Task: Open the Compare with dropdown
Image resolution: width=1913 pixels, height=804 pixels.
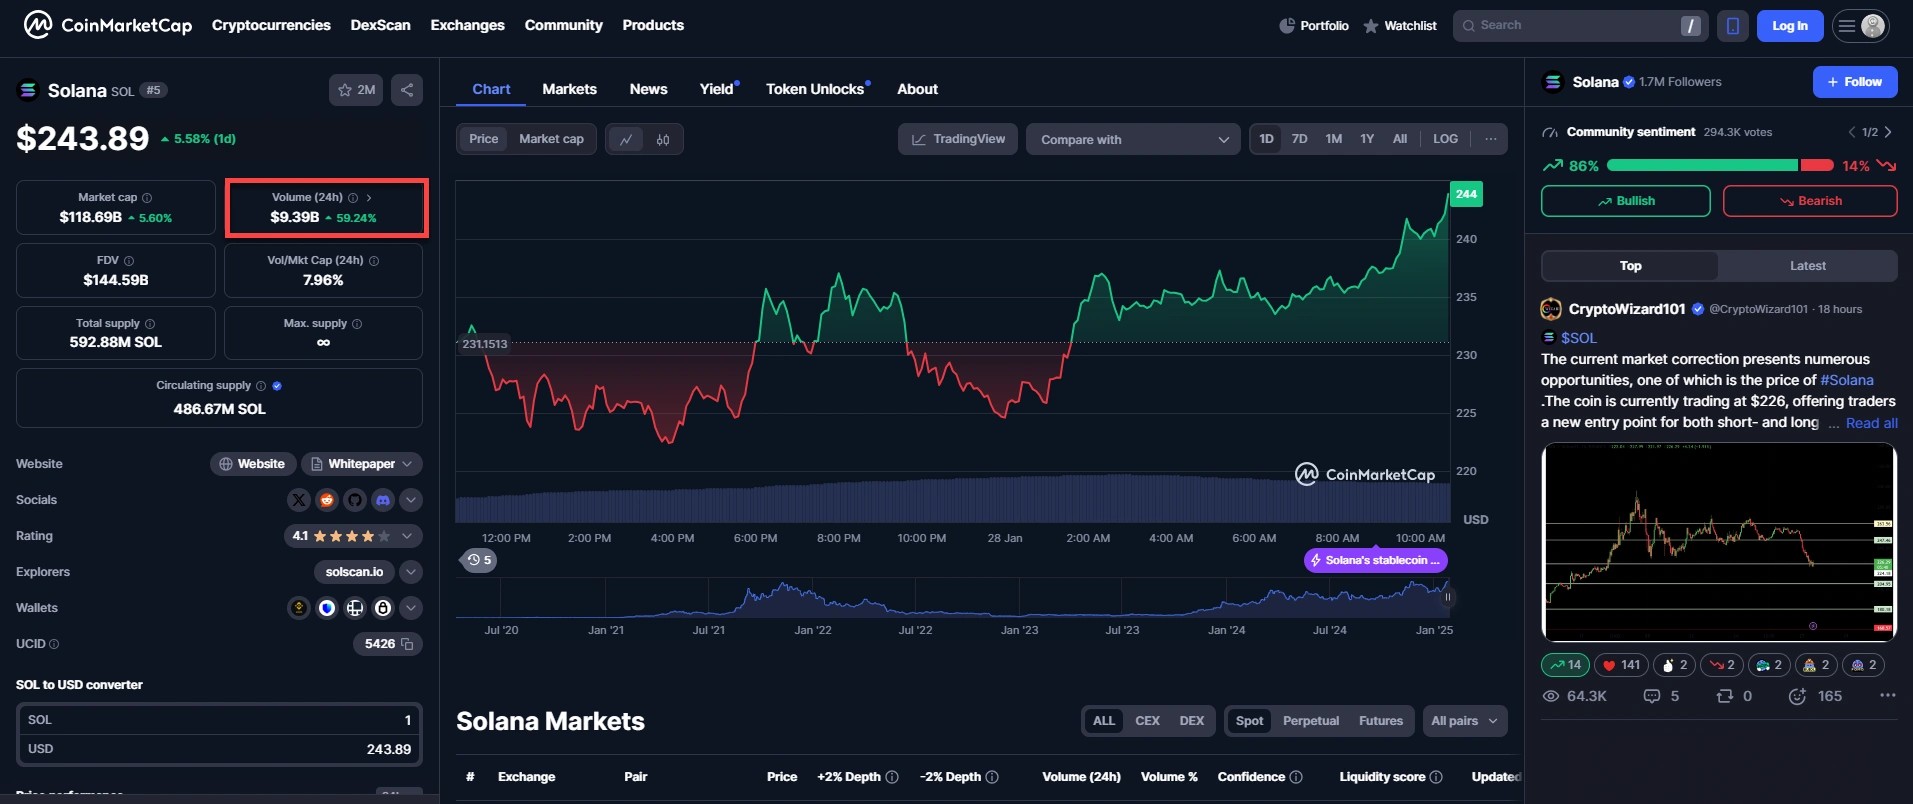Action: [1133, 139]
